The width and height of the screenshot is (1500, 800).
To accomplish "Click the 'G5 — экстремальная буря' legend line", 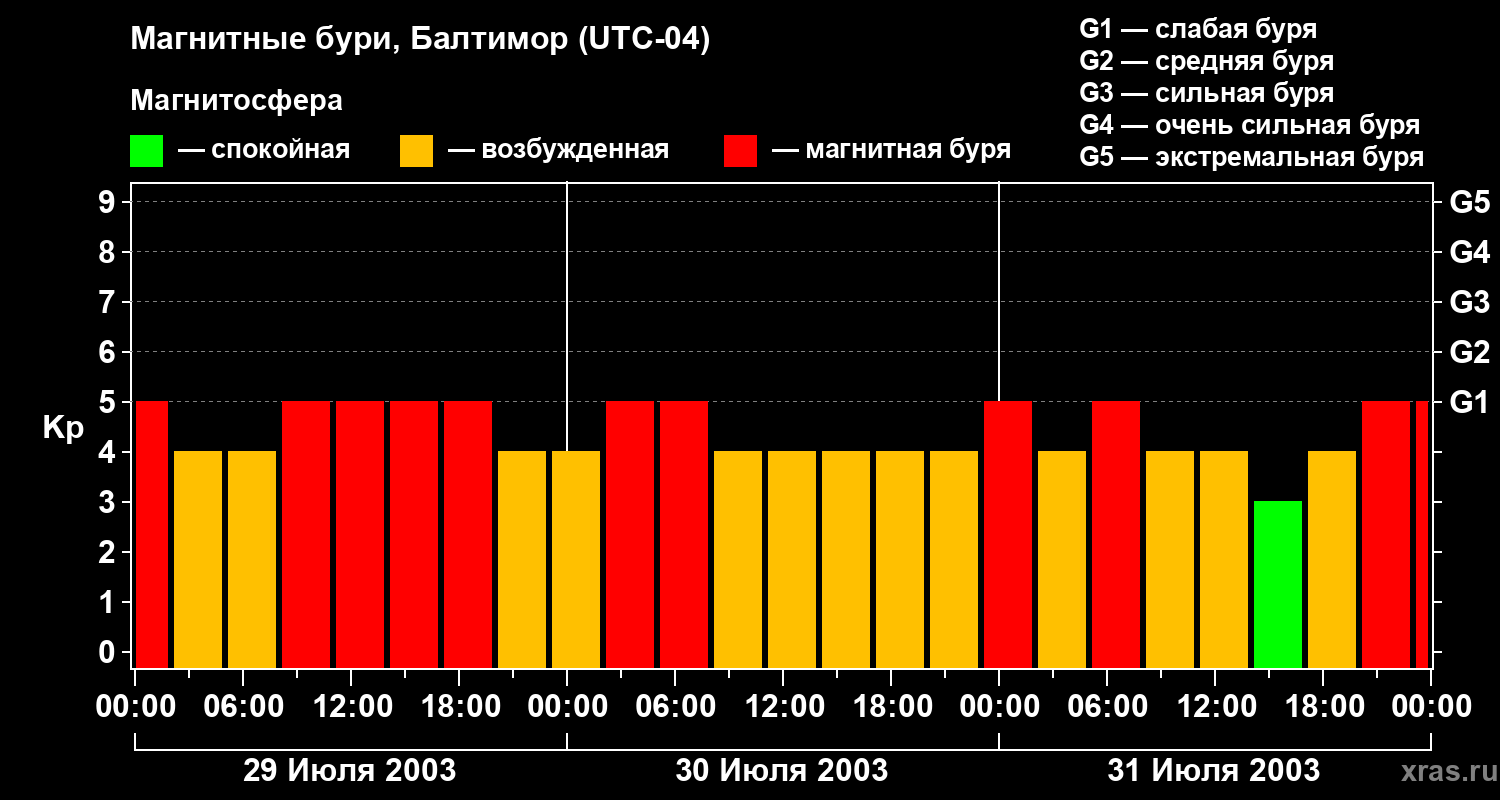I will (x=1251, y=157).
